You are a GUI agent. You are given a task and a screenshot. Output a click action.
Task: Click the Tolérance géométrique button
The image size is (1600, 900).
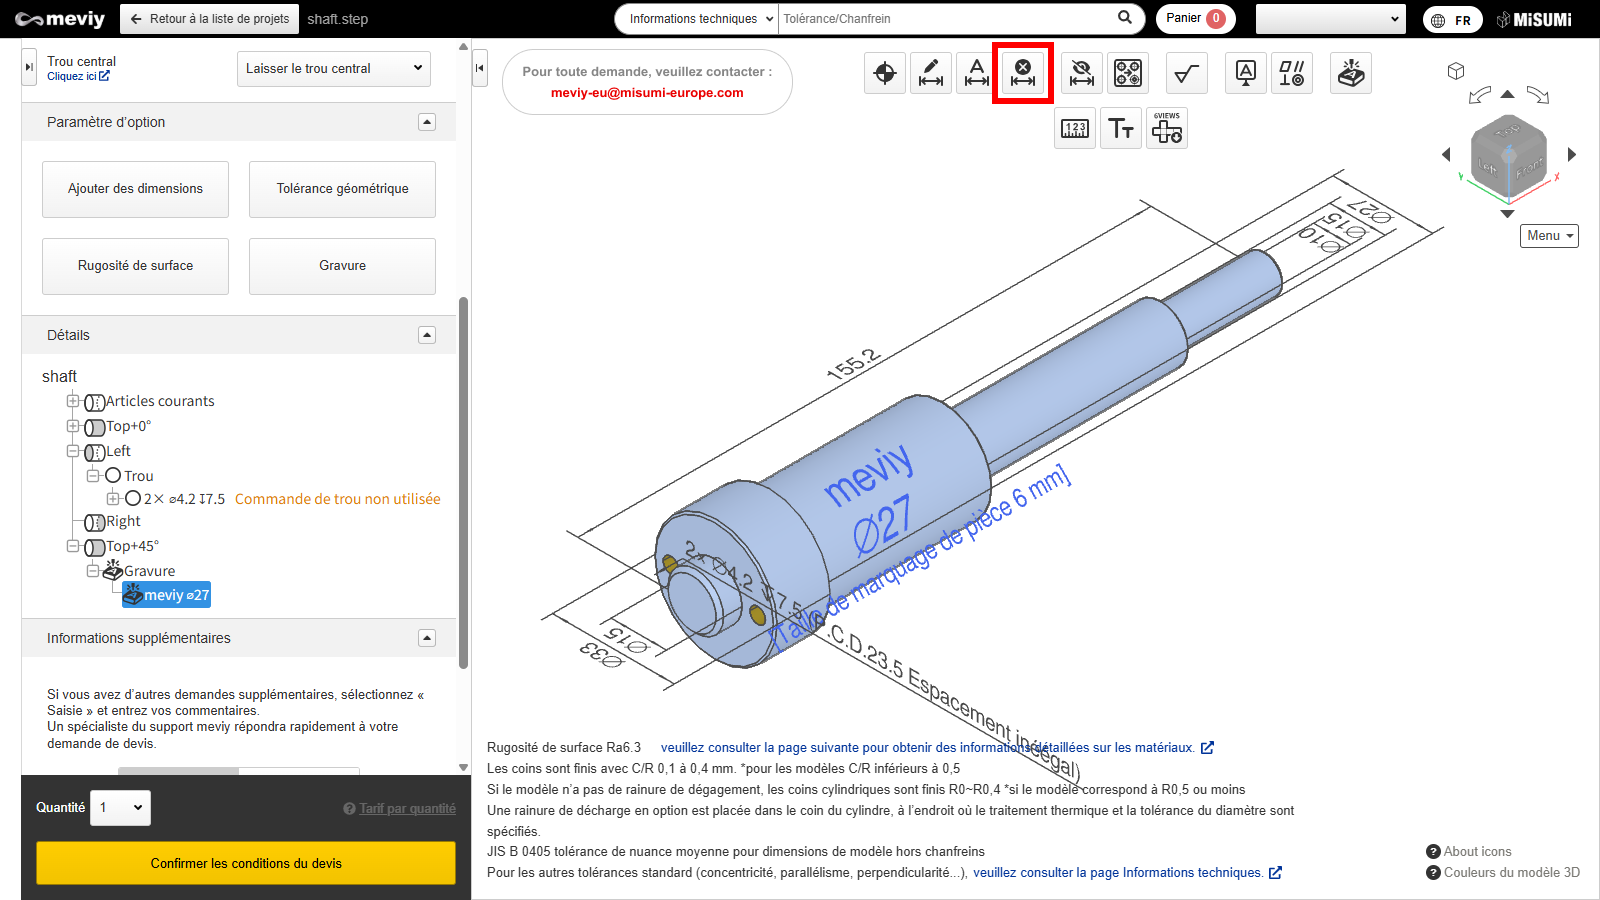coord(342,189)
